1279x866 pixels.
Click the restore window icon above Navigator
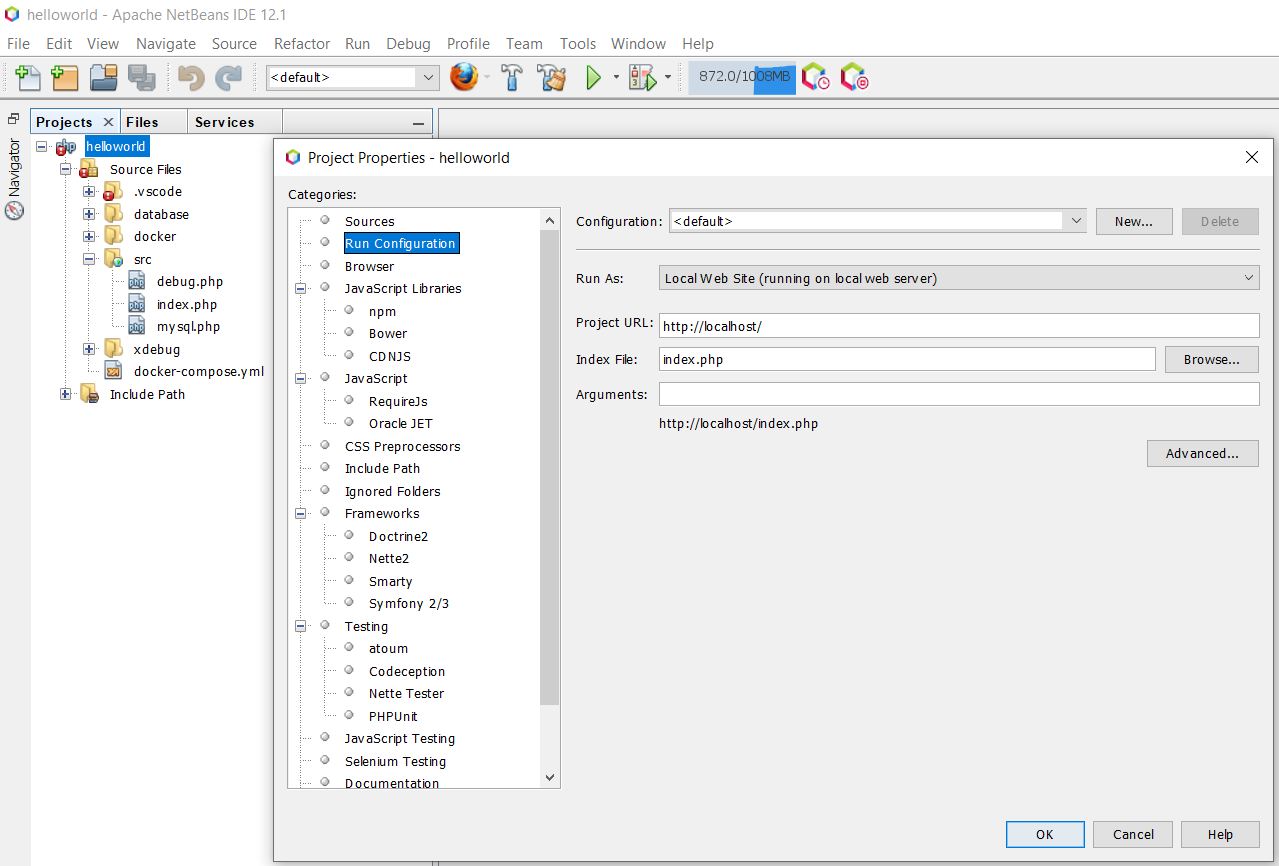pos(14,118)
